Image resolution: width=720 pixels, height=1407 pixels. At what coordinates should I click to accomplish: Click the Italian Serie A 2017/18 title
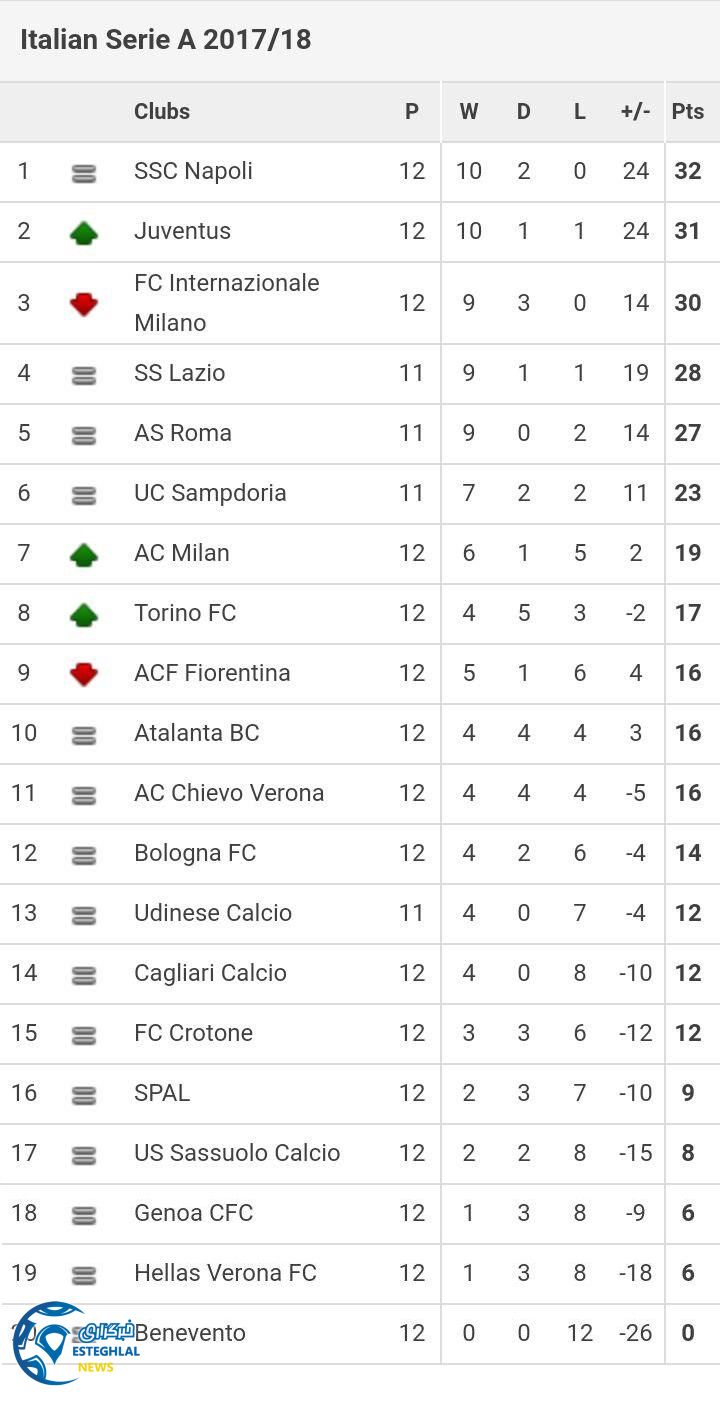[x=165, y=40]
